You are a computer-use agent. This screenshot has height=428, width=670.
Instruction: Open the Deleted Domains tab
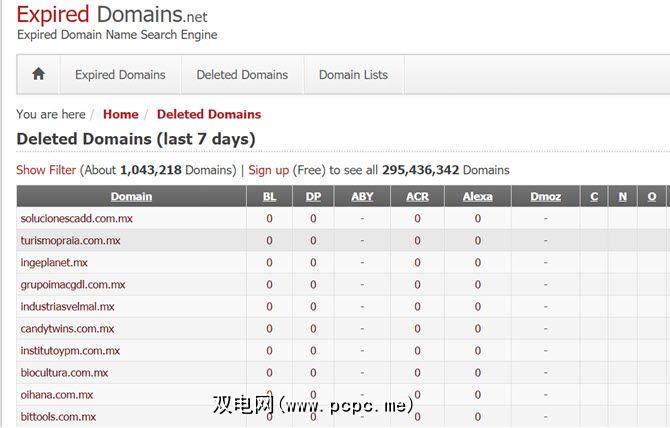(x=242, y=75)
